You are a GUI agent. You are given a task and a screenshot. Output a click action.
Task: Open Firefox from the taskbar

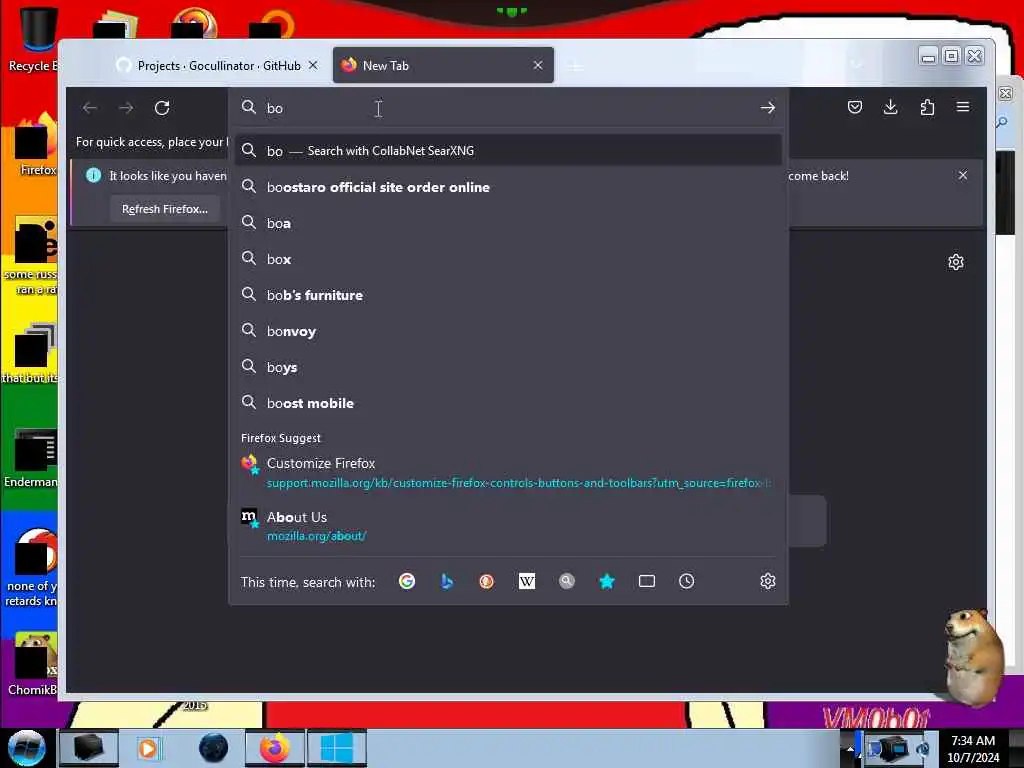(x=275, y=748)
